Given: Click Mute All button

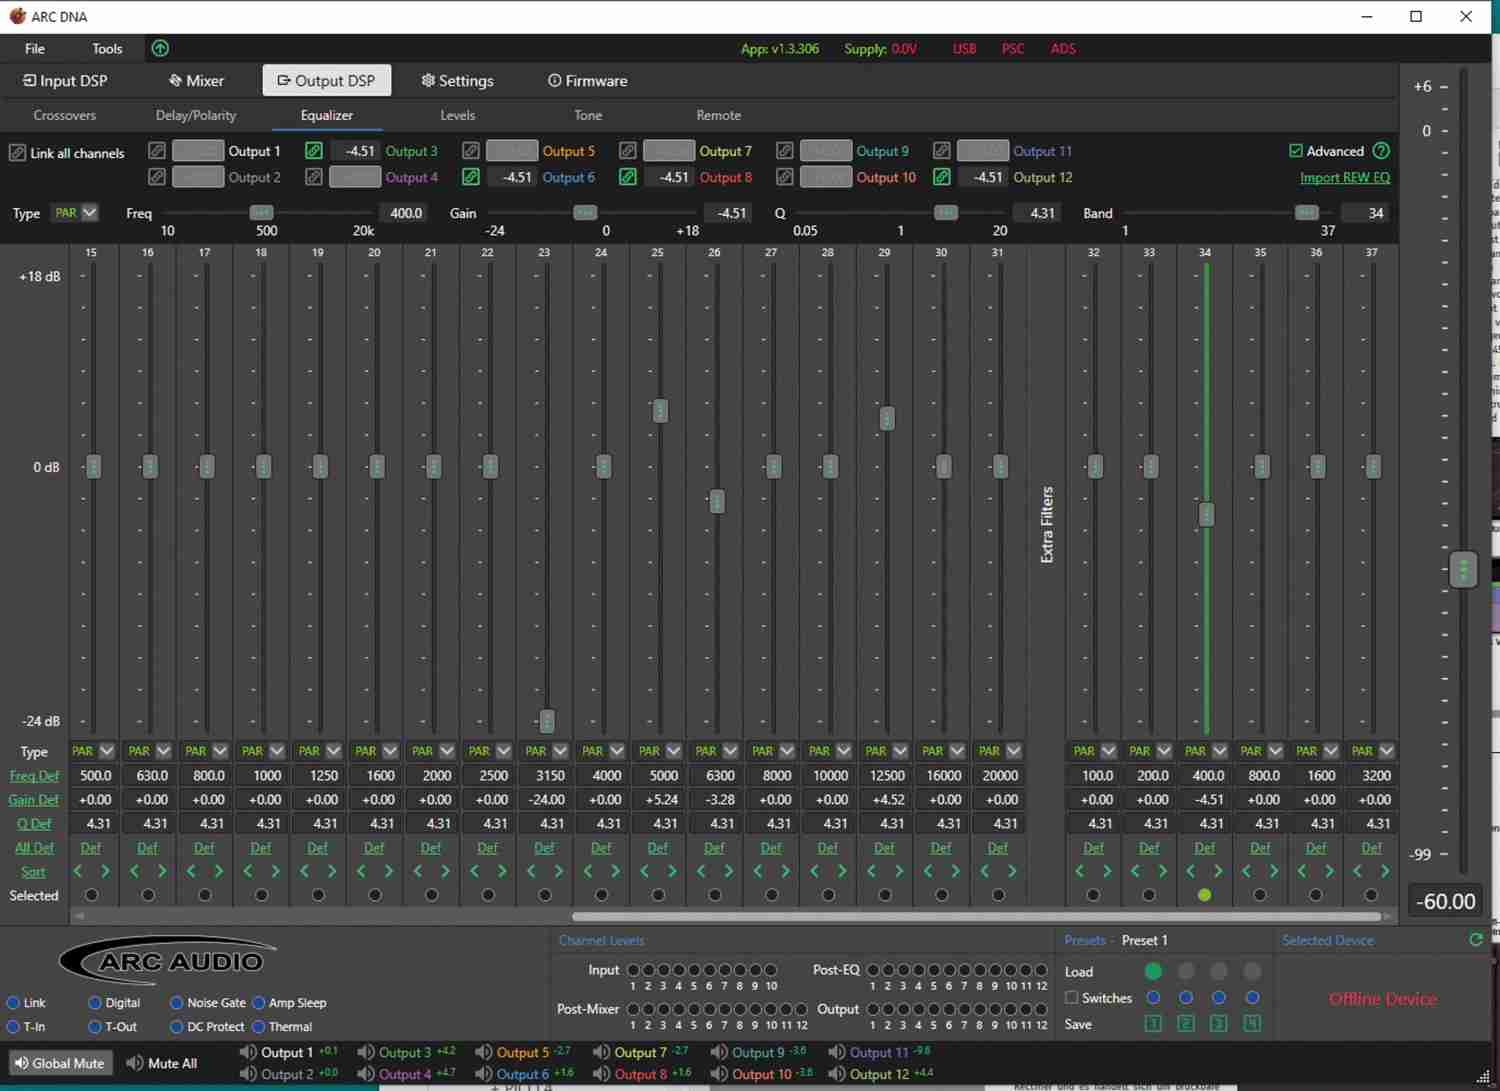Looking at the screenshot, I should [x=161, y=1063].
